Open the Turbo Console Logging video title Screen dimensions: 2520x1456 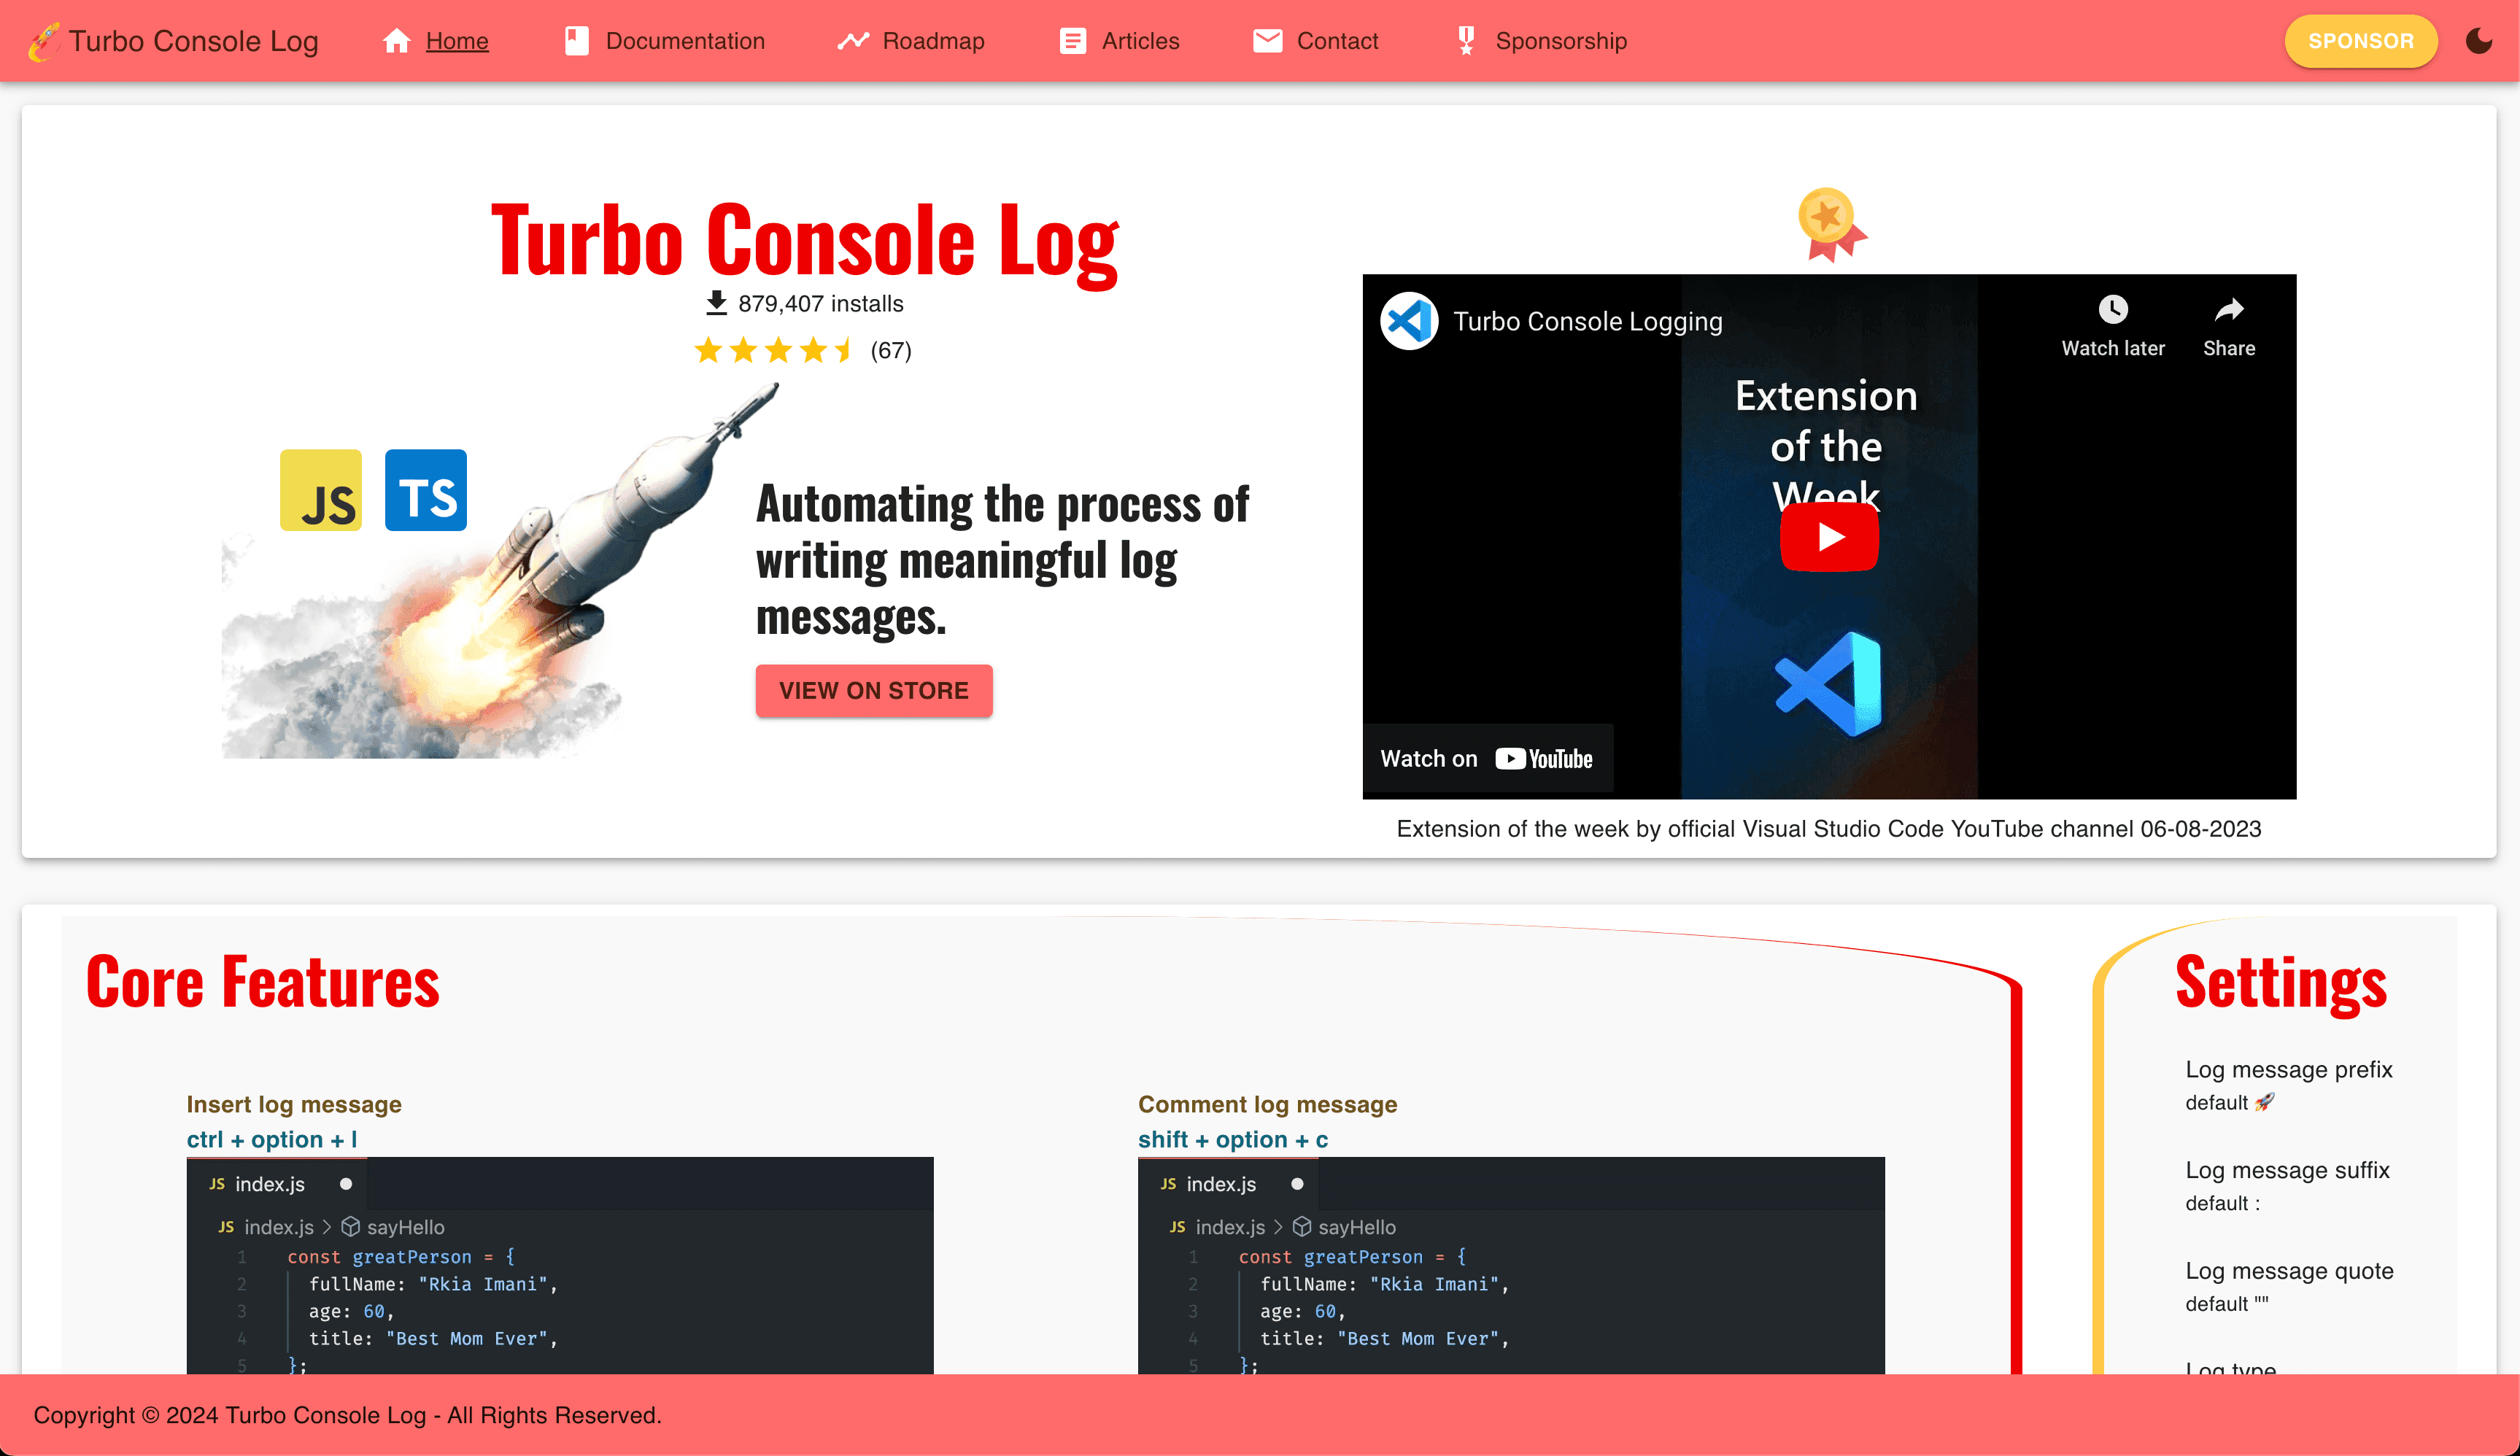click(x=1588, y=321)
